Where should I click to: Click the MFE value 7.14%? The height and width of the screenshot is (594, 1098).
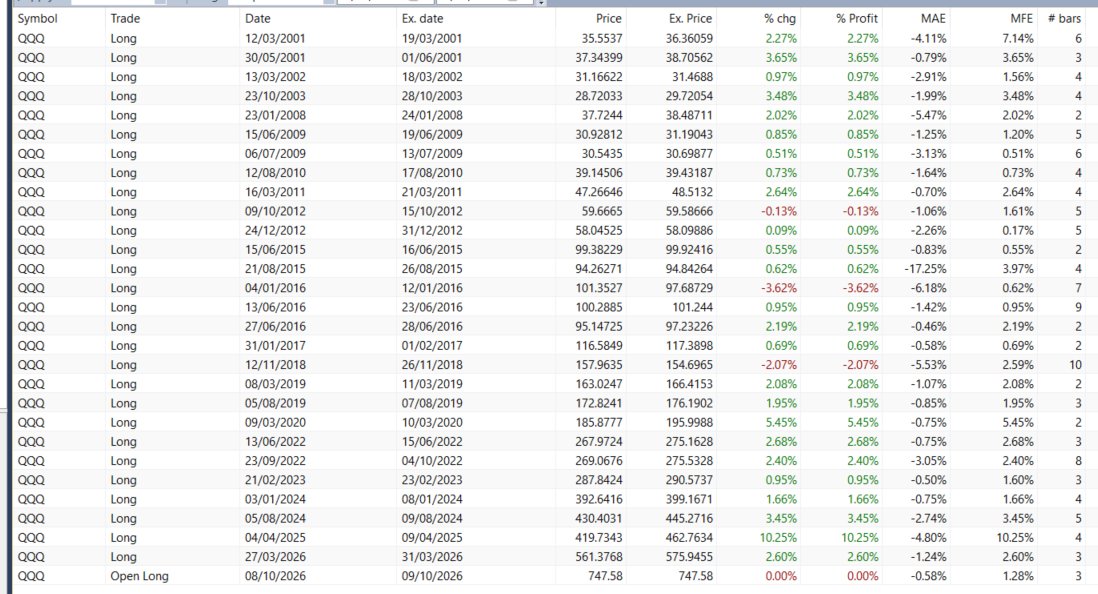coord(1018,39)
